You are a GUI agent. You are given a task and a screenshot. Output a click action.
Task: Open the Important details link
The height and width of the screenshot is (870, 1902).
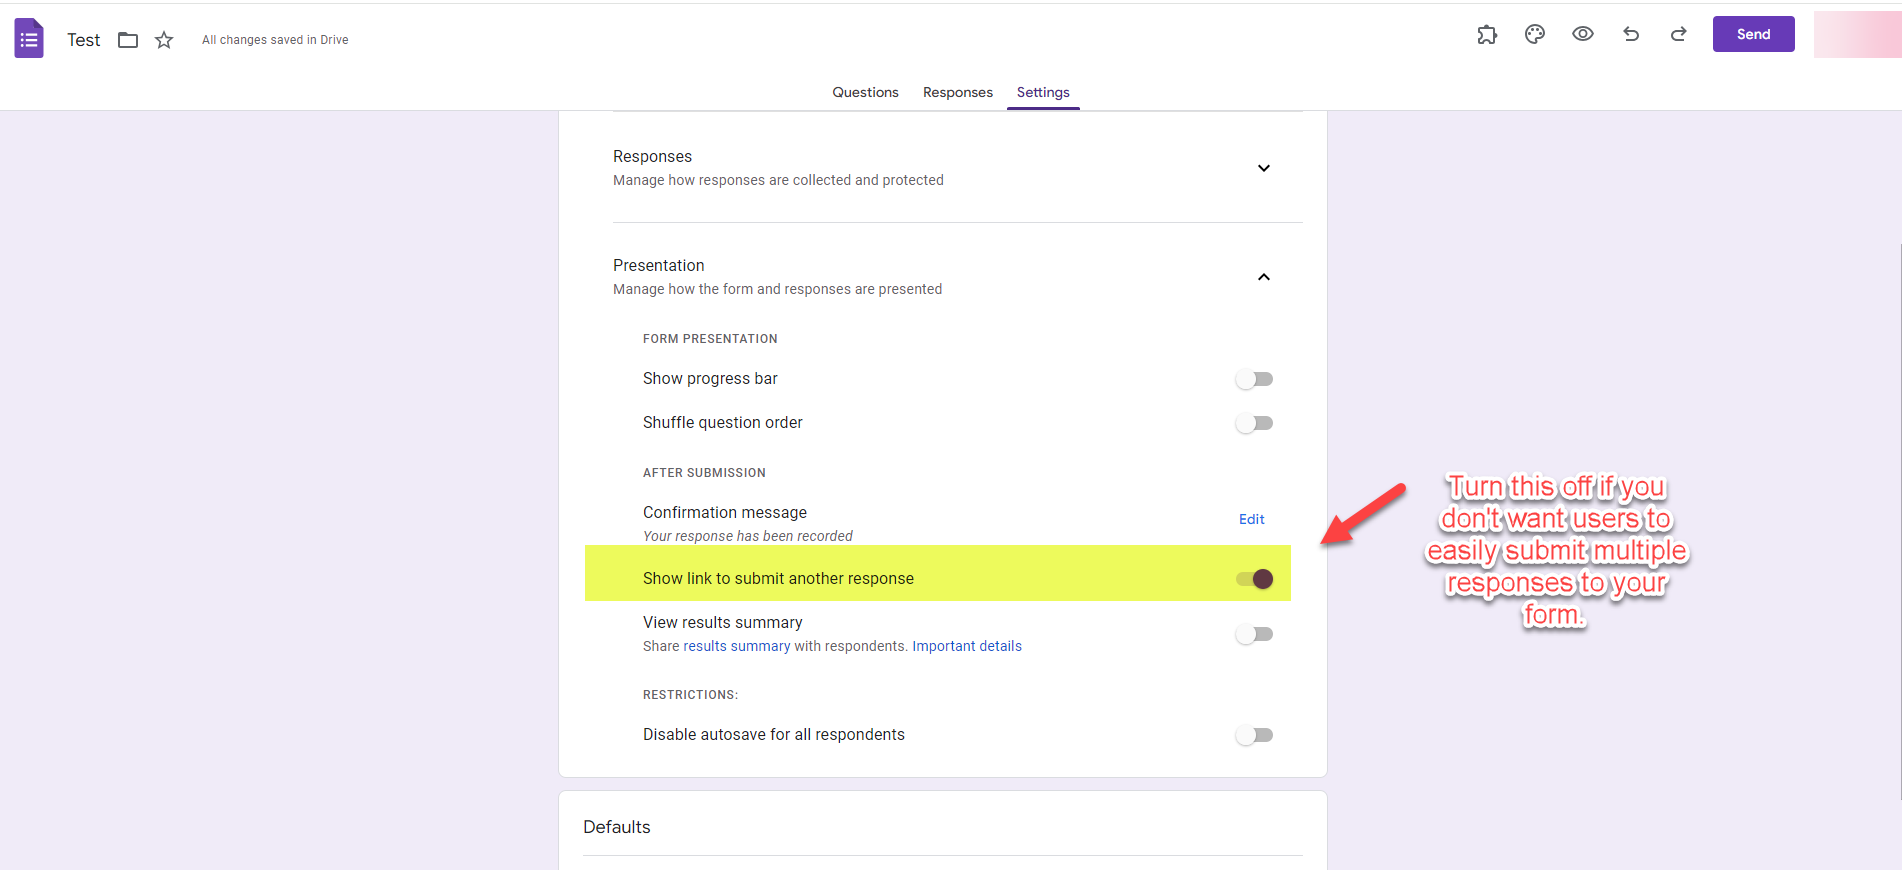966,646
